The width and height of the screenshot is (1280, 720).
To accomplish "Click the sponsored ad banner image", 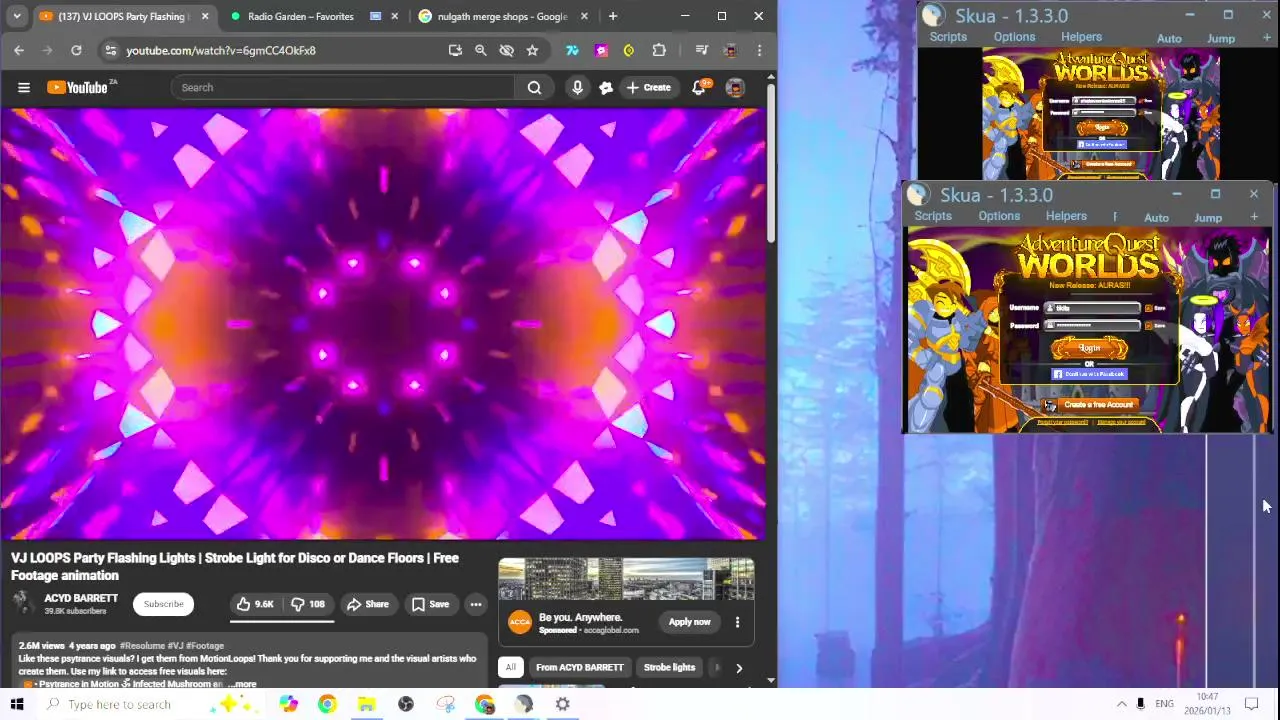I will (626, 580).
